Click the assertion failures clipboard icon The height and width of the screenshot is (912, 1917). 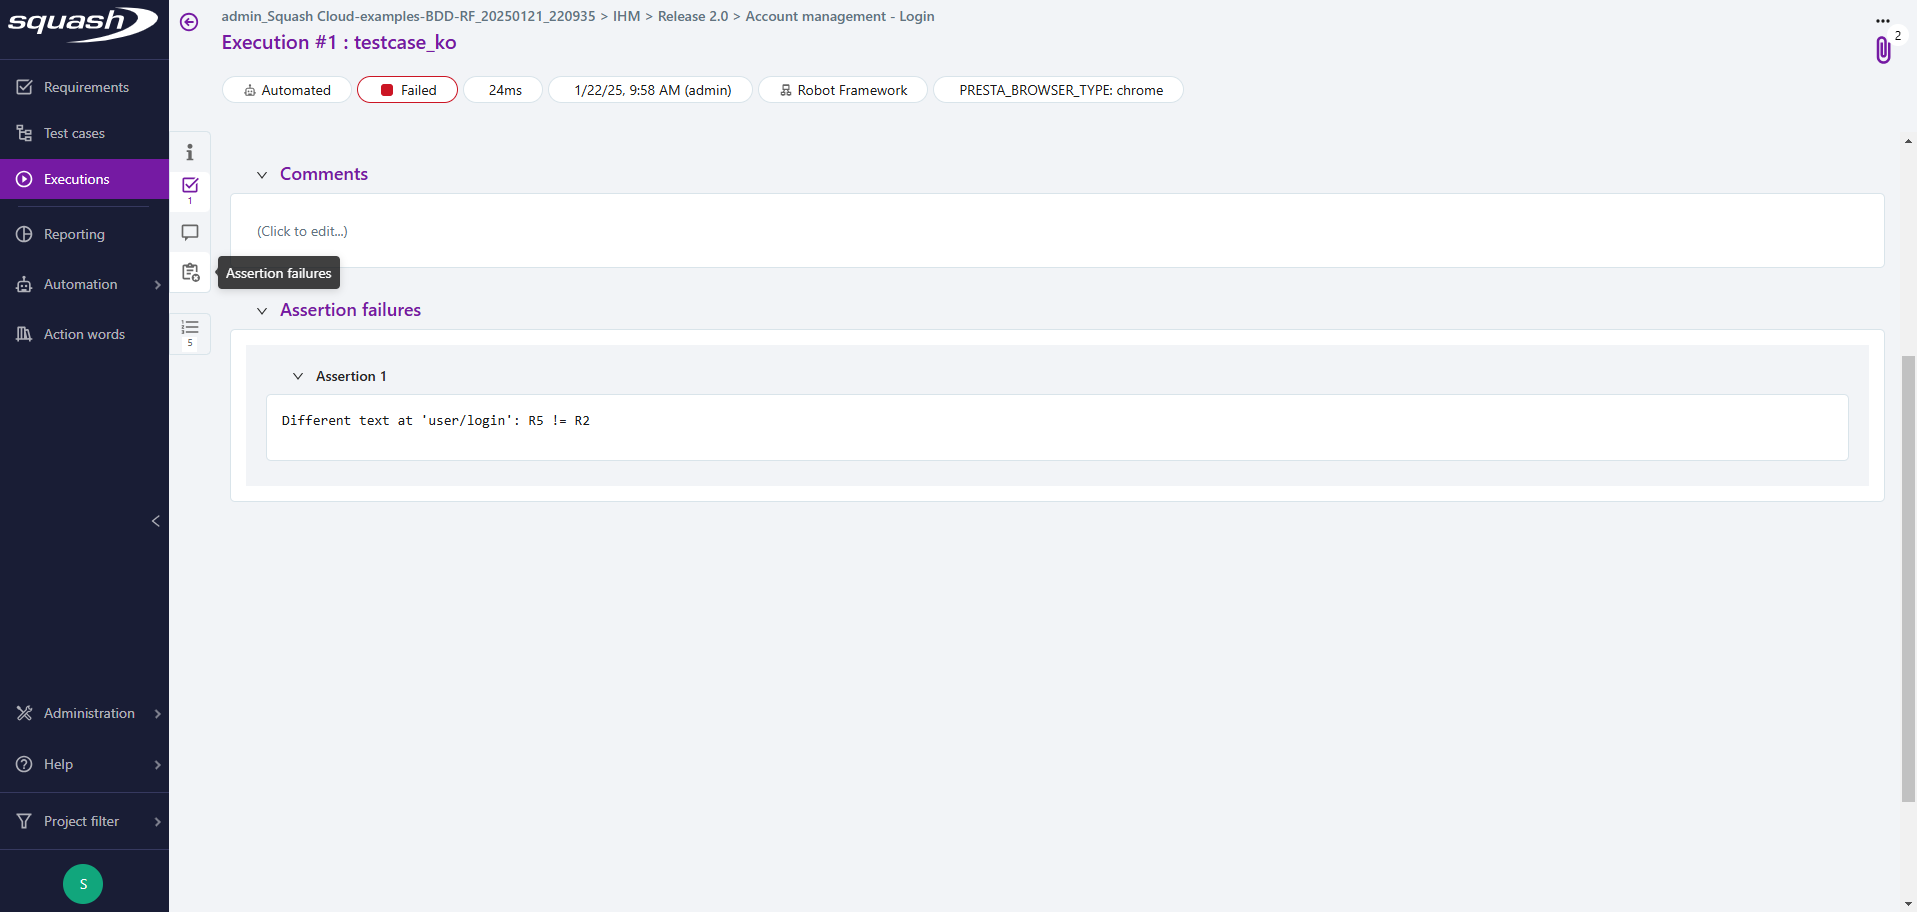click(x=189, y=272)
